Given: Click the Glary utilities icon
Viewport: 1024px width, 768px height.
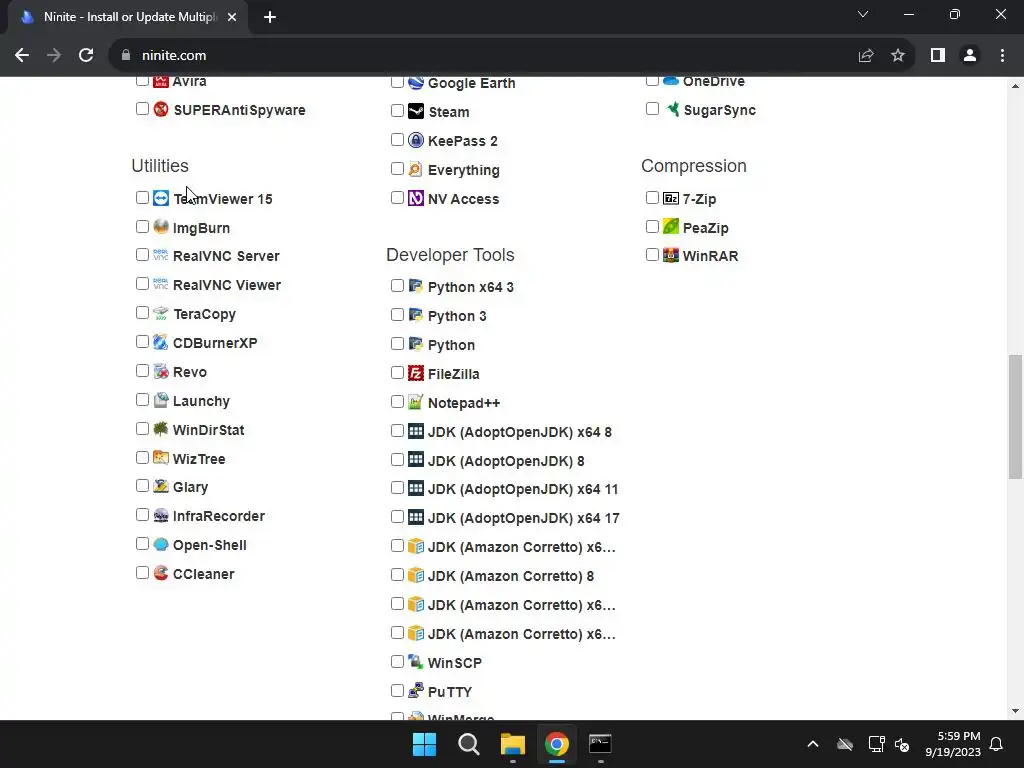Looking at the screenshot, I should click(x=161, y=486).
